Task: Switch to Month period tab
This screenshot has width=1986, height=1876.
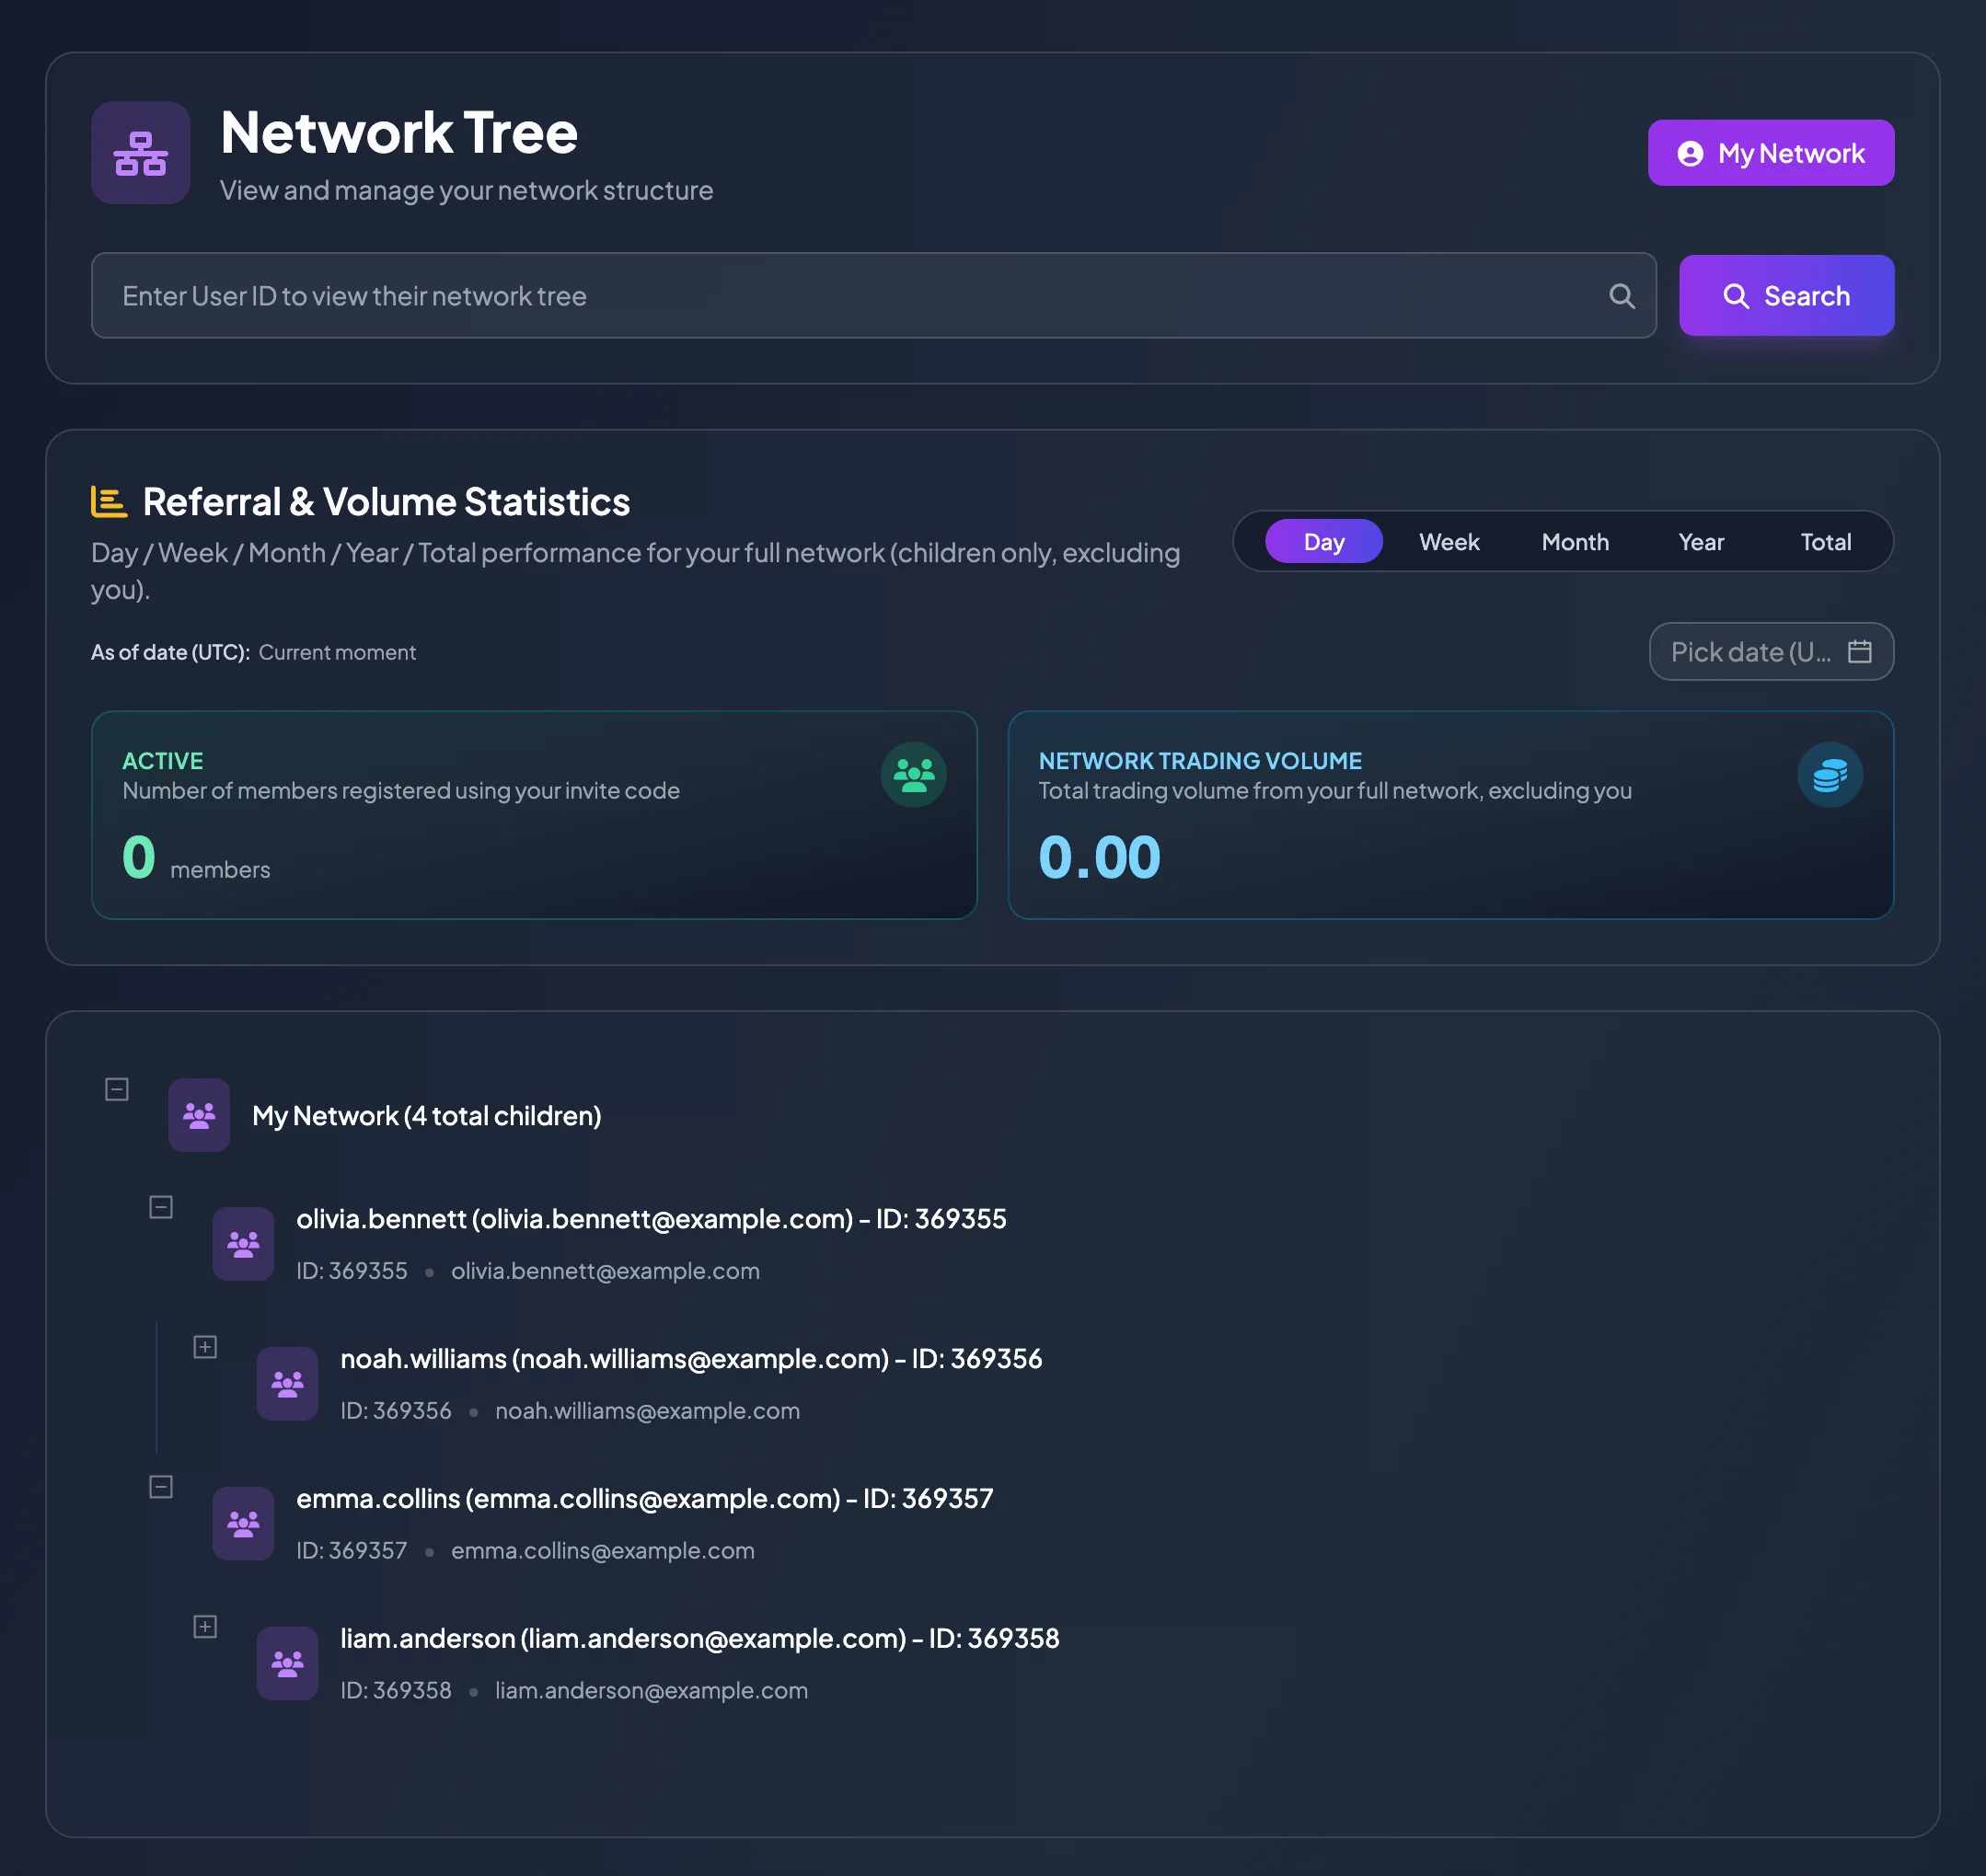Action: pos(1574,542)
